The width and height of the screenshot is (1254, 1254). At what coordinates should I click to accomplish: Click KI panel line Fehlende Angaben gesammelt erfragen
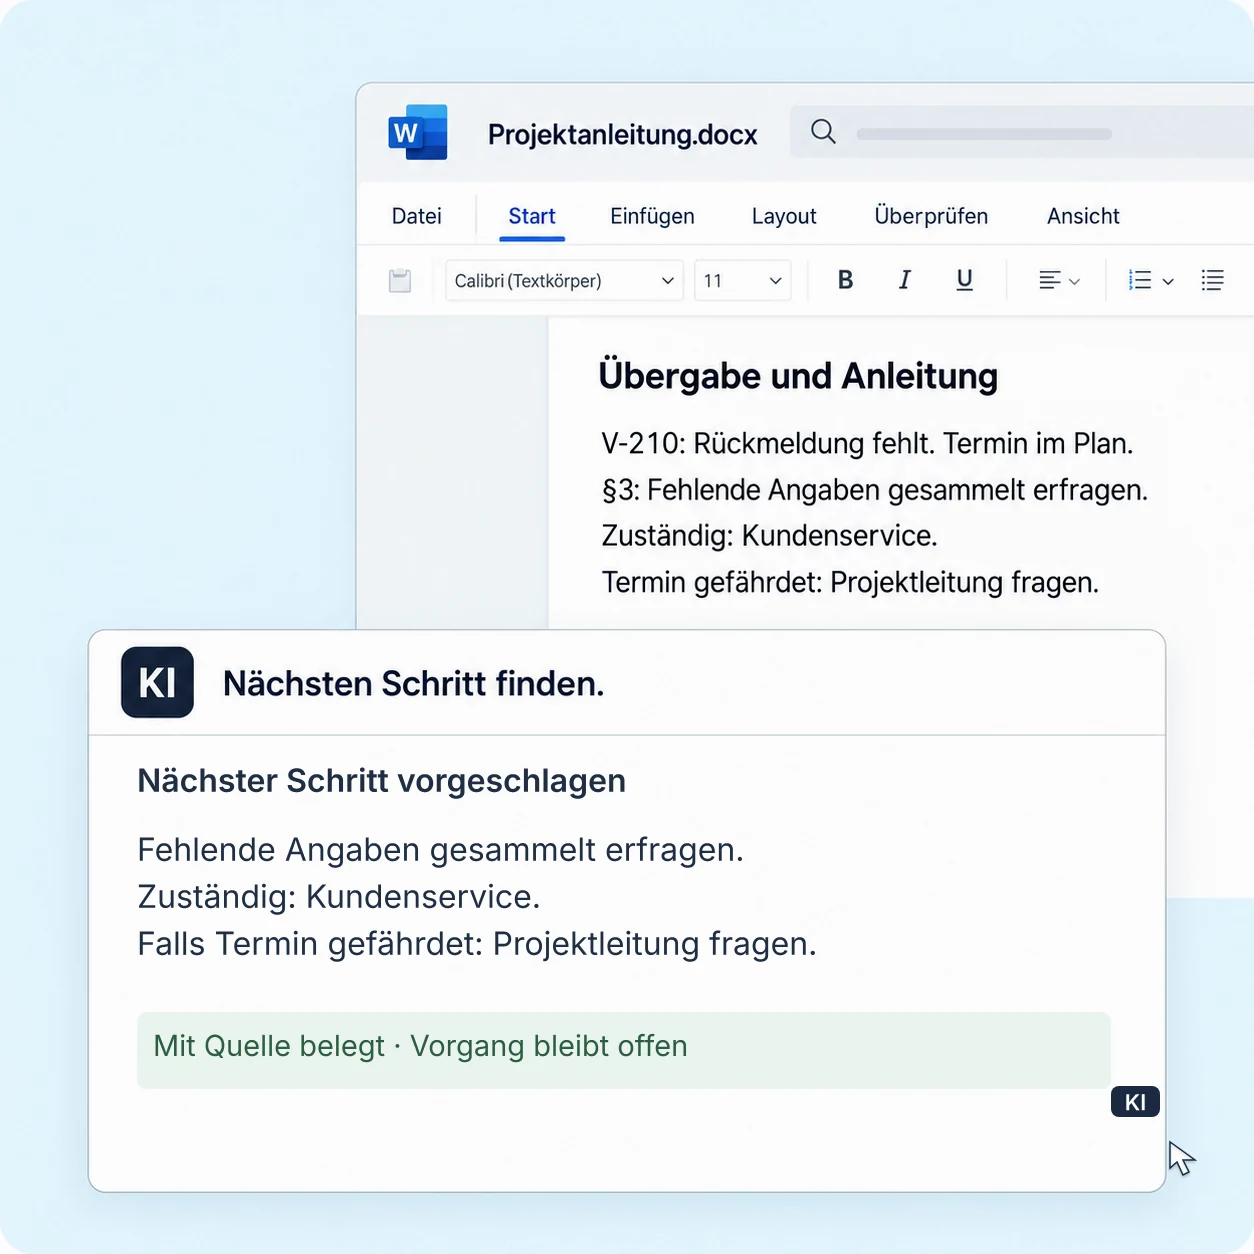click(440, 850)
